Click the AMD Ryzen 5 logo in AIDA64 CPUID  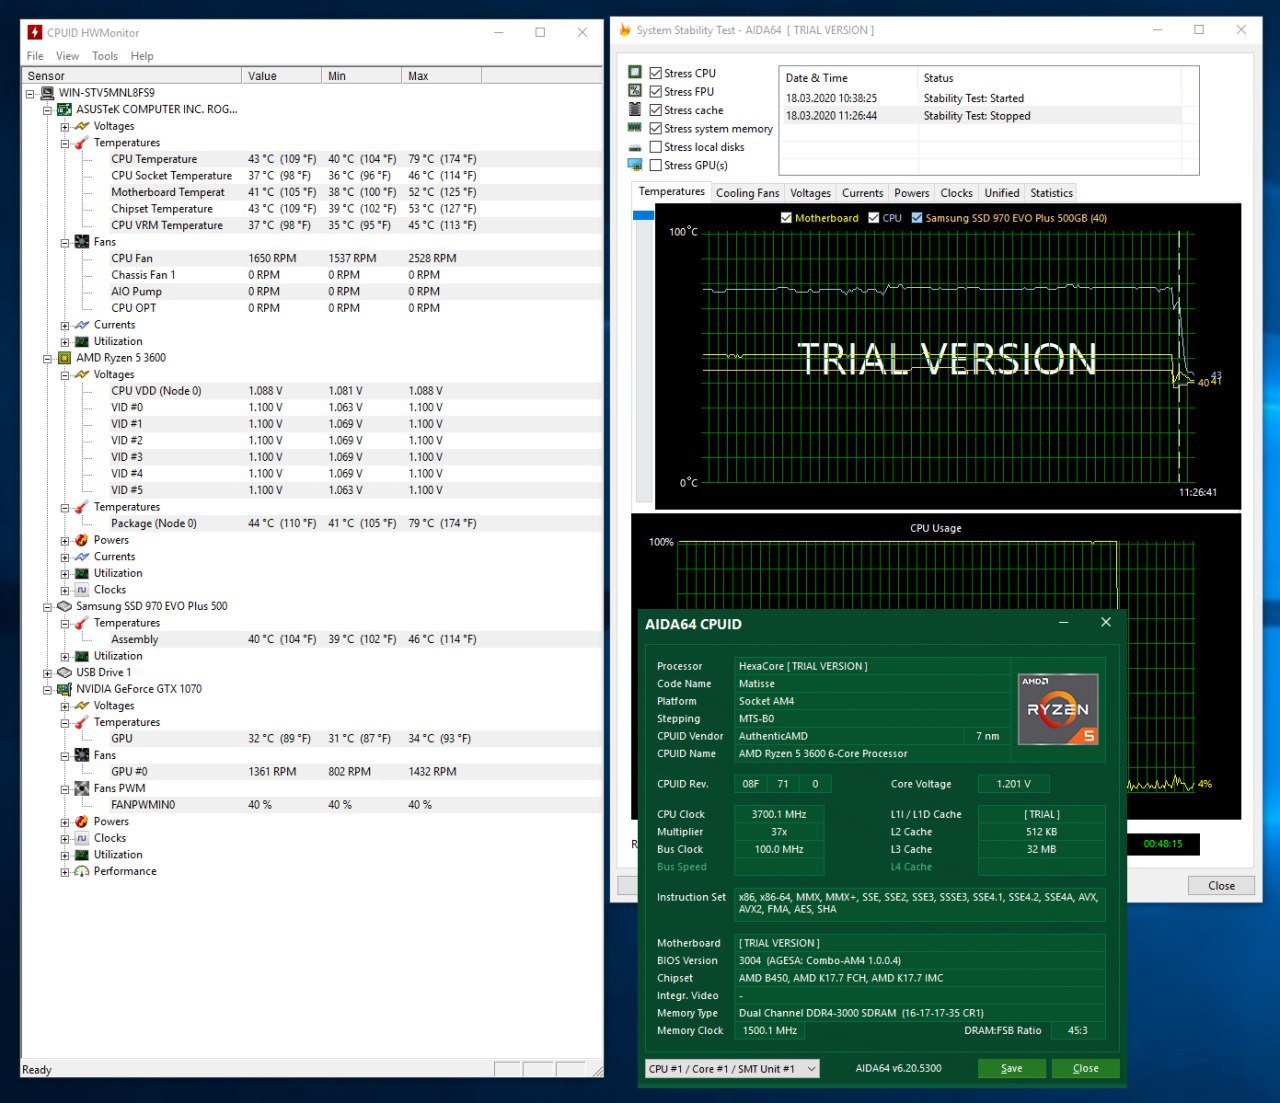click(1058, 709)
